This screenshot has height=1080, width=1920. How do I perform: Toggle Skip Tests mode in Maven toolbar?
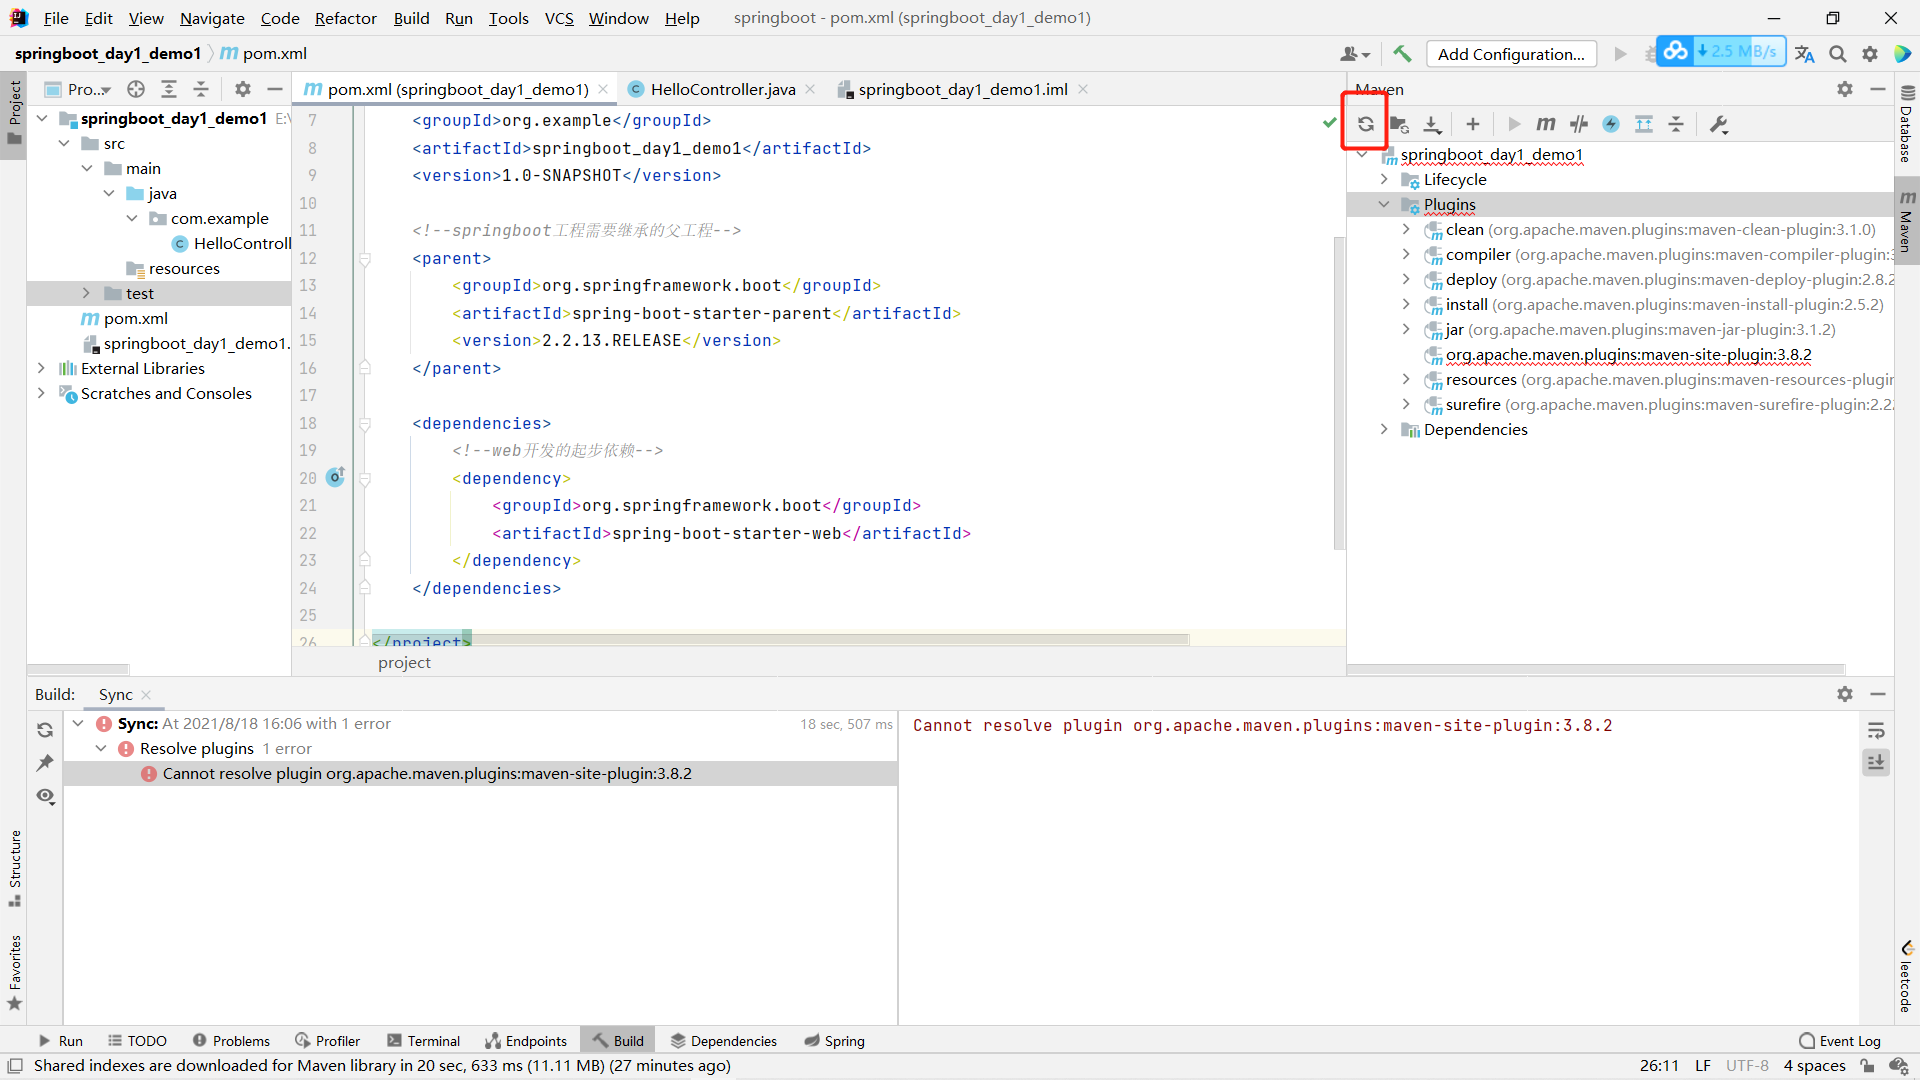[1610, 124]
